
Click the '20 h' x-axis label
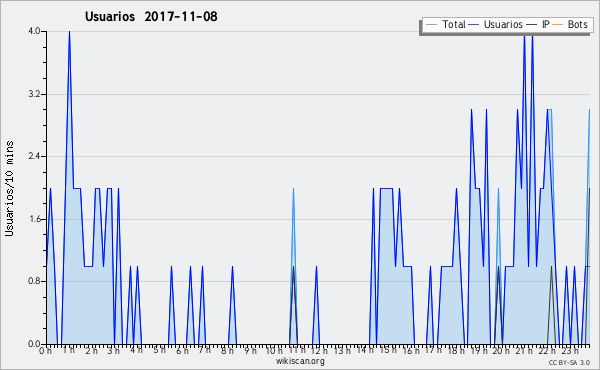pos(501,350)
